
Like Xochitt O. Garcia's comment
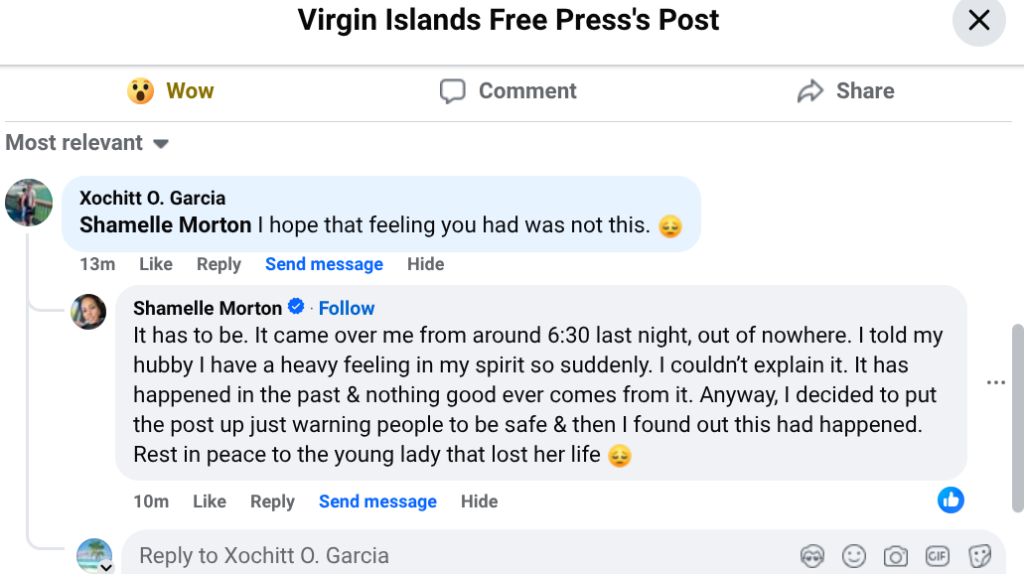tap(155, 264)
